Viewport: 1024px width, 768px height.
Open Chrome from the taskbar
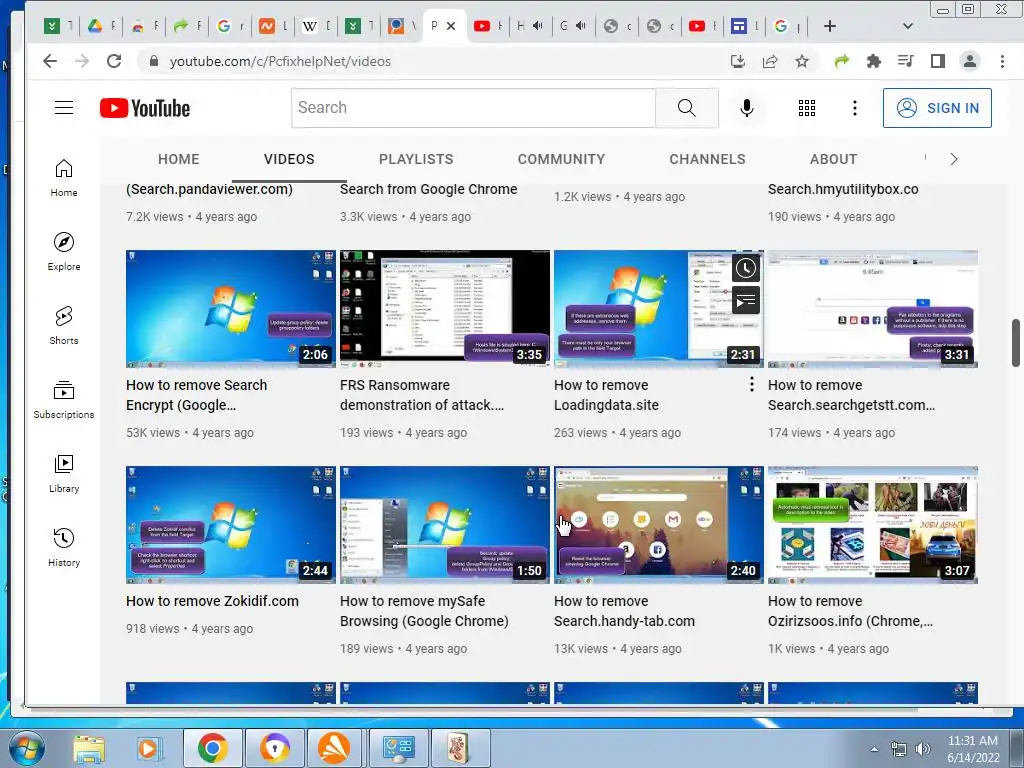[212, 748]
